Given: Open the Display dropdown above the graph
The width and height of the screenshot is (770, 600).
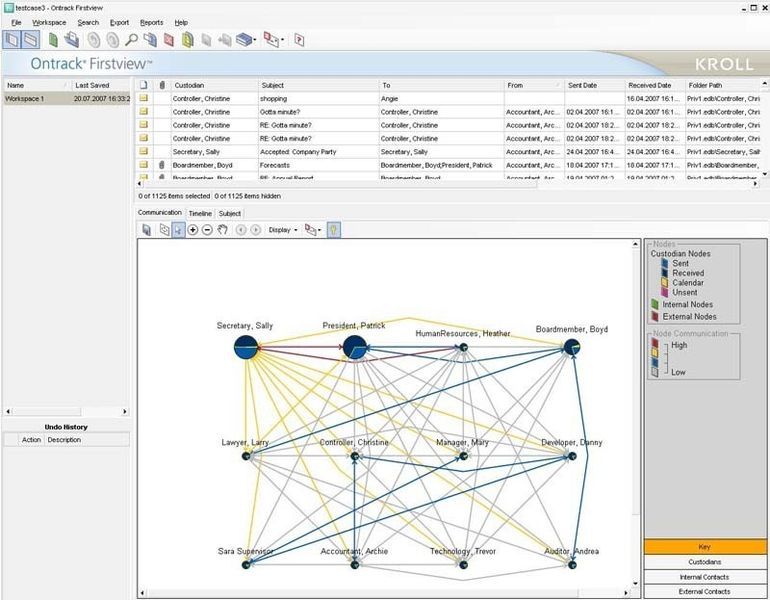Looking at the screenshot, I should click(x=282, y=230).
